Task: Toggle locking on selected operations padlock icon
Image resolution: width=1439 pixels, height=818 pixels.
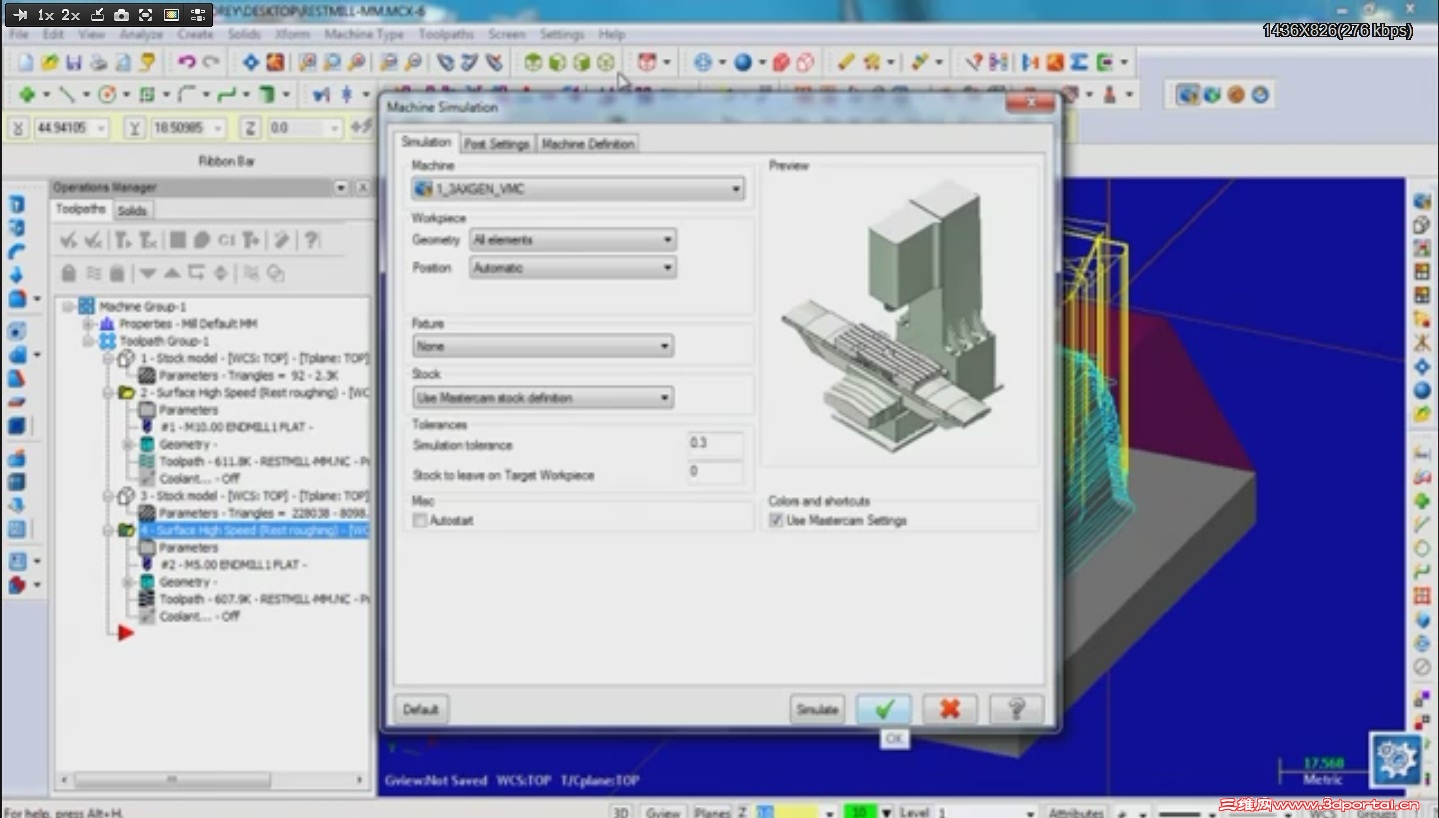Action: point(69,273)
